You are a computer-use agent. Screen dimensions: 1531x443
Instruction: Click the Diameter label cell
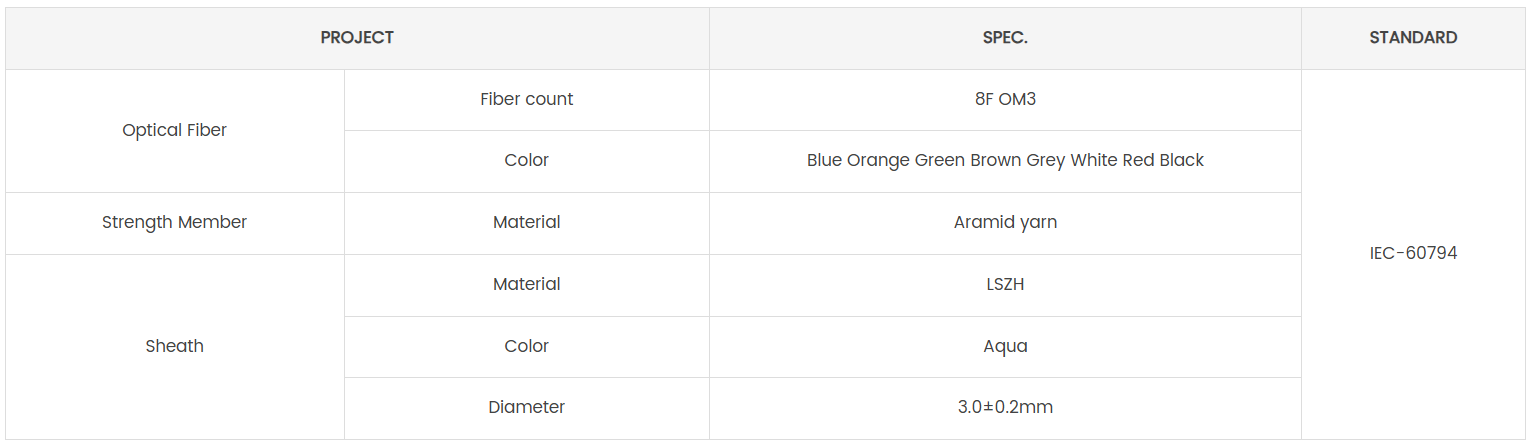click(x=527, y=407)
